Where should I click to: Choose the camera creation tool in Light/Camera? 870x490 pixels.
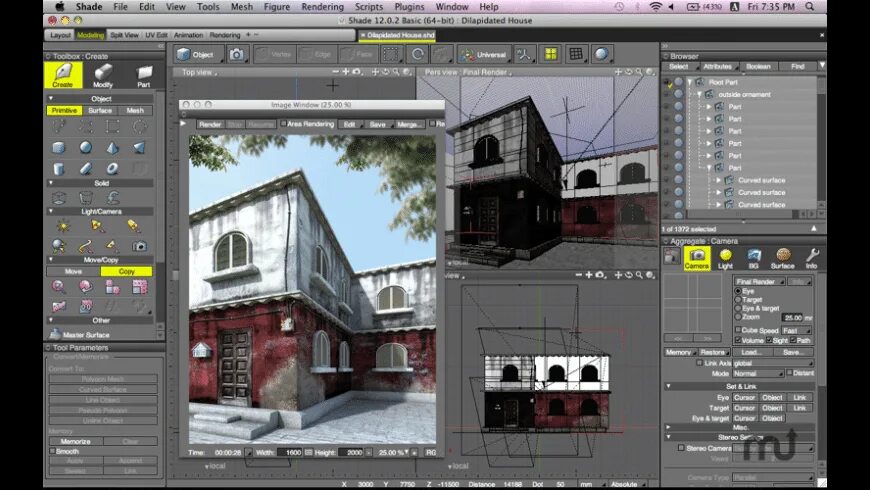click(x=139, y=246)
